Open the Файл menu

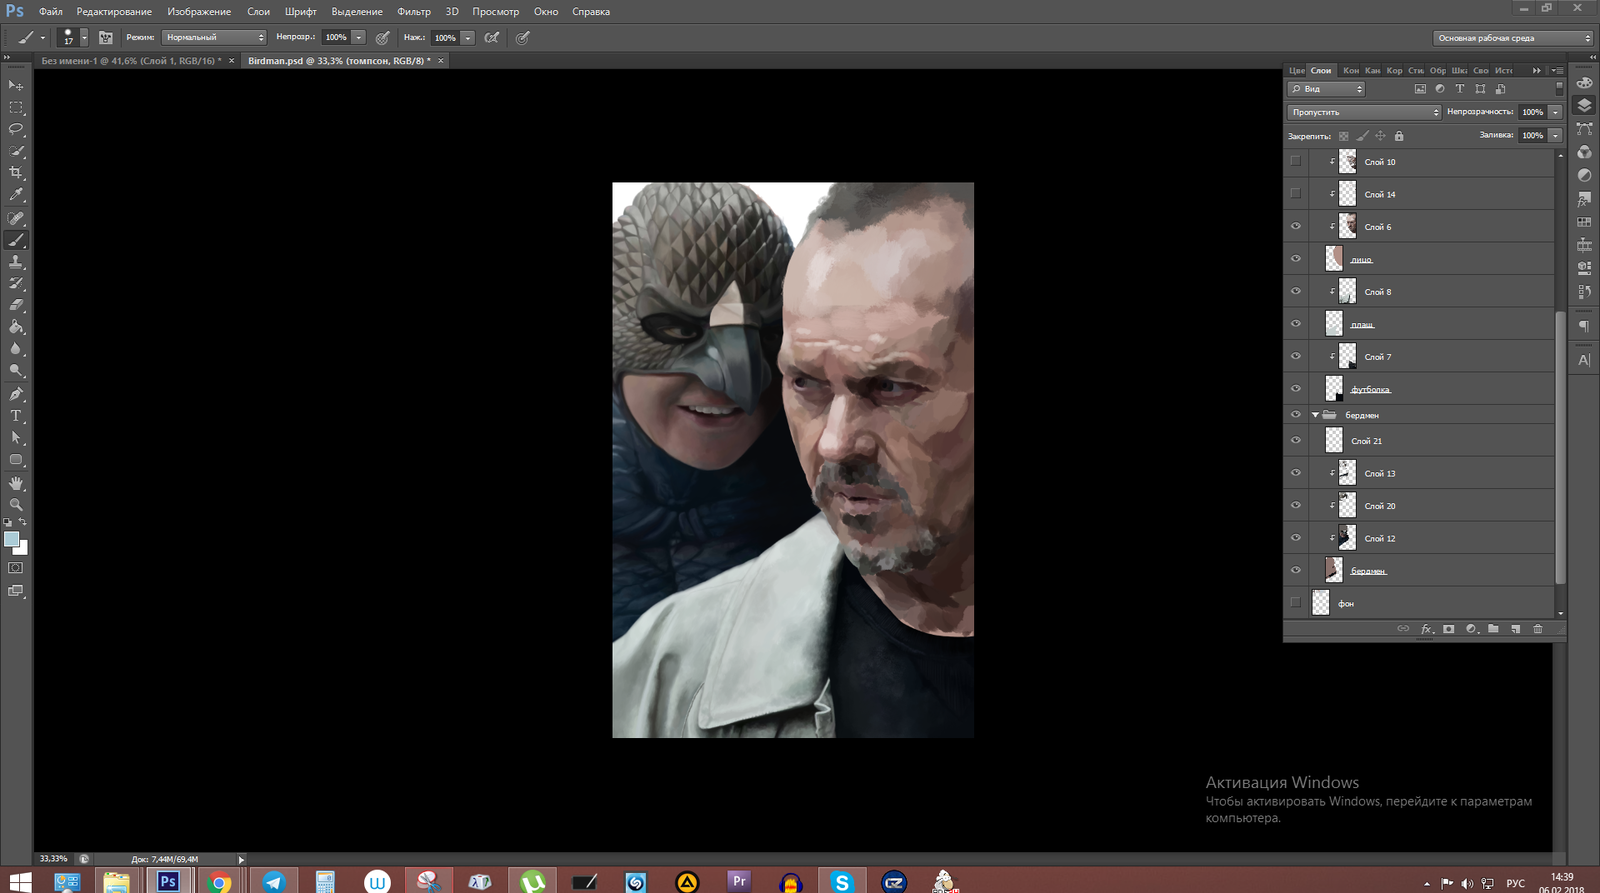[x=51, y=12]
